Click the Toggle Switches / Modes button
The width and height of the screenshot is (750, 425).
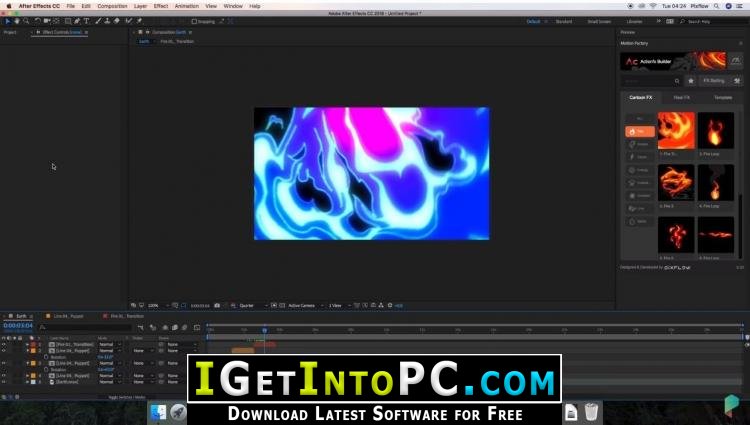pyautogui.click(x=127, y=397)
